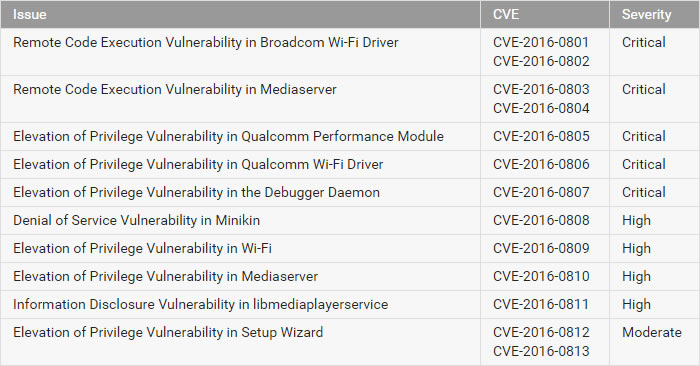This screenshot has width=700, height=366.
Task: Click CVE-2016-0801 entry
Action: pos(541,42)
